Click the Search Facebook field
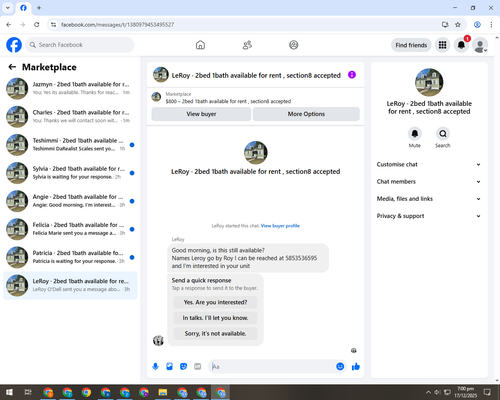Viewport: 500px width, 400px height. (x=80, y=45)
